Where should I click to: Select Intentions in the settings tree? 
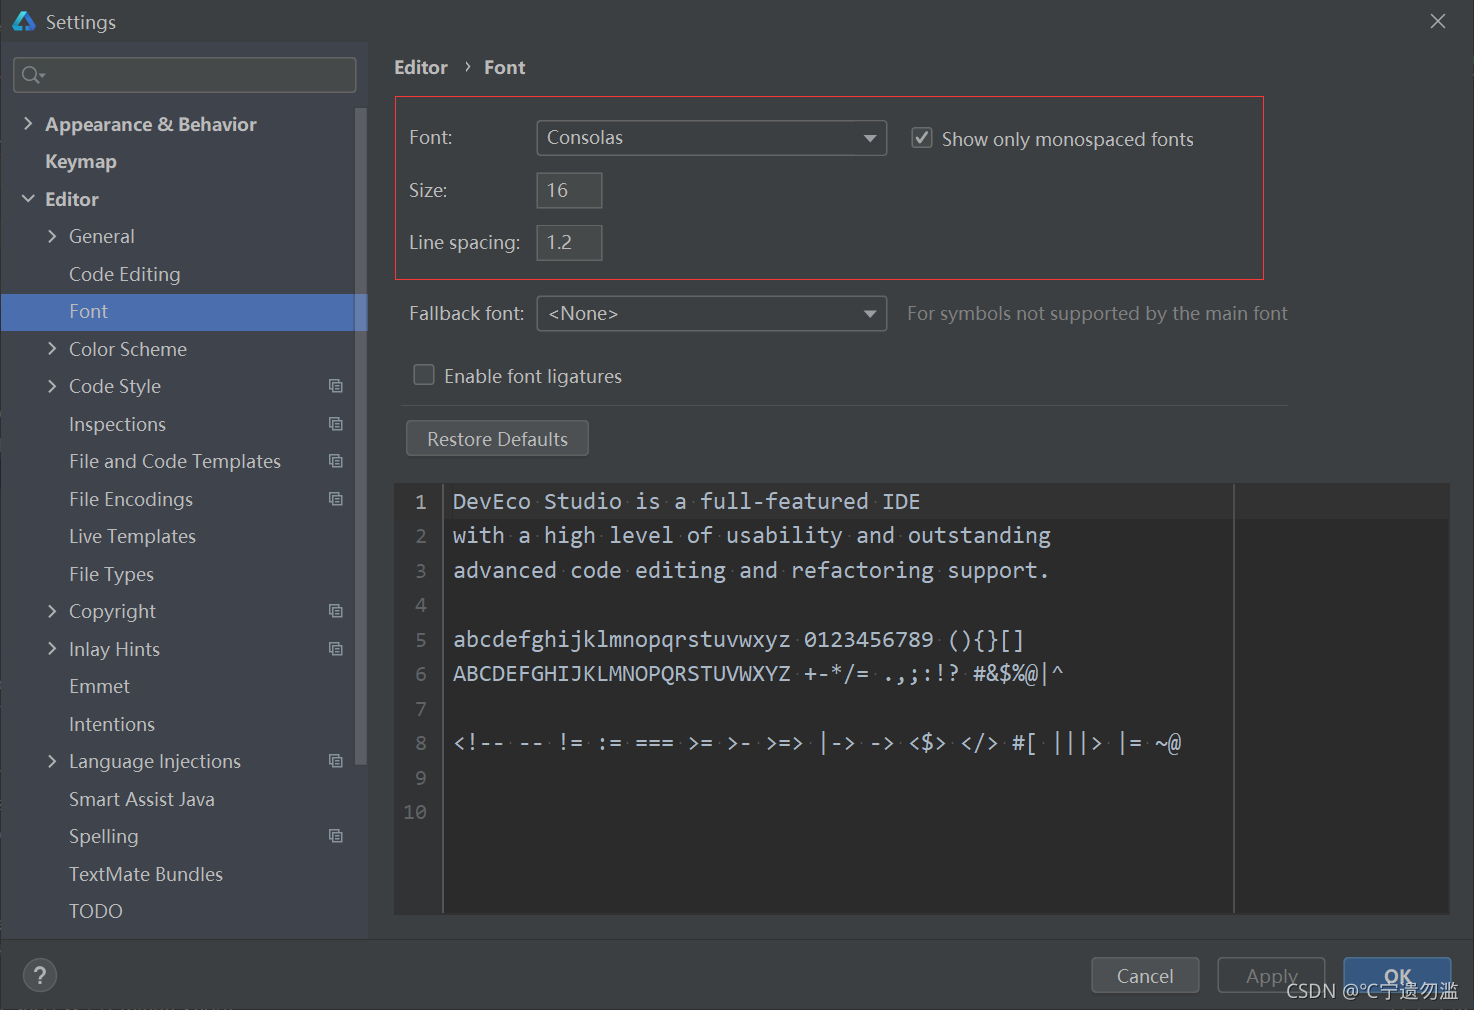(x=112, y=724)
